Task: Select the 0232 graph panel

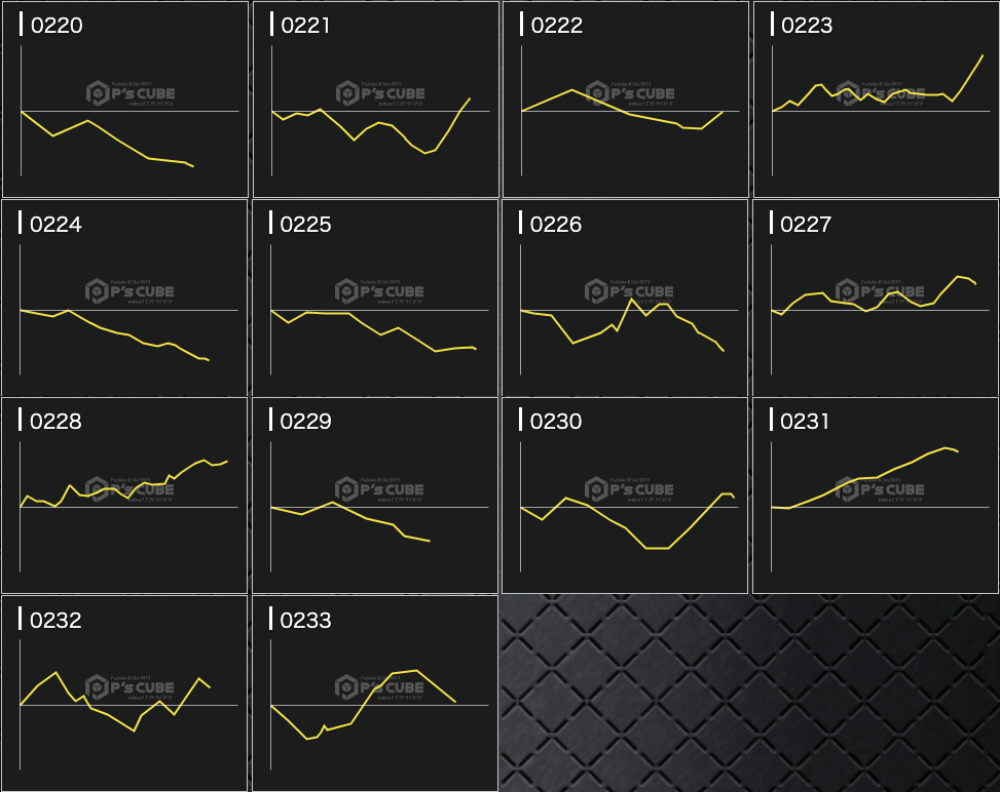Action: click(x=125, y=694)
